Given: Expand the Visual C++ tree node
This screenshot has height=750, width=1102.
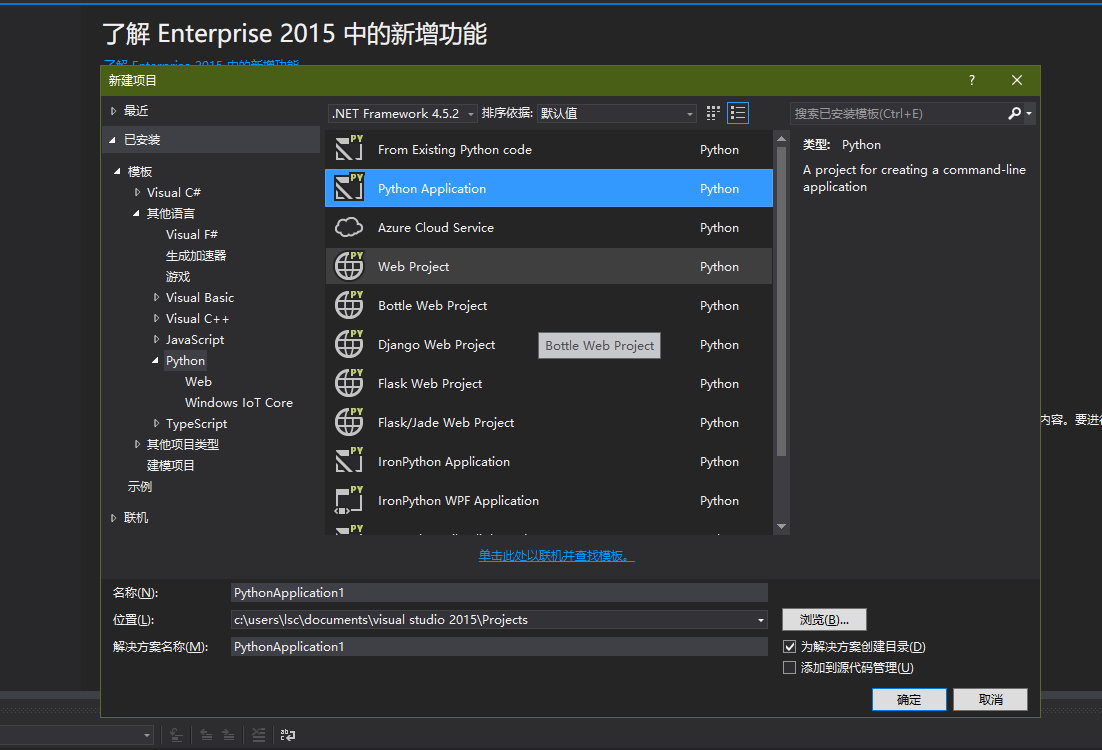Looking at the screenshot, I should point(156,318).
